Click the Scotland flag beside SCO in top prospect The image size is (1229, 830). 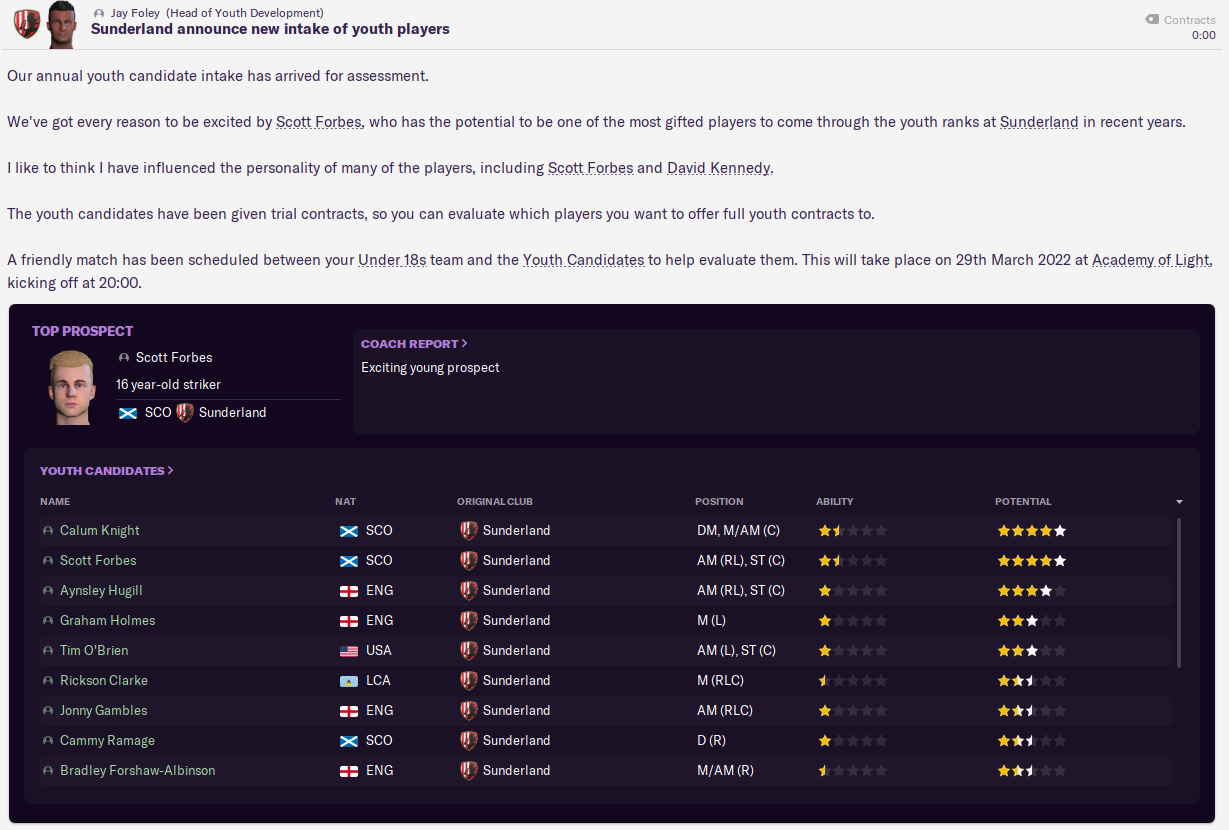coord(128,413)
